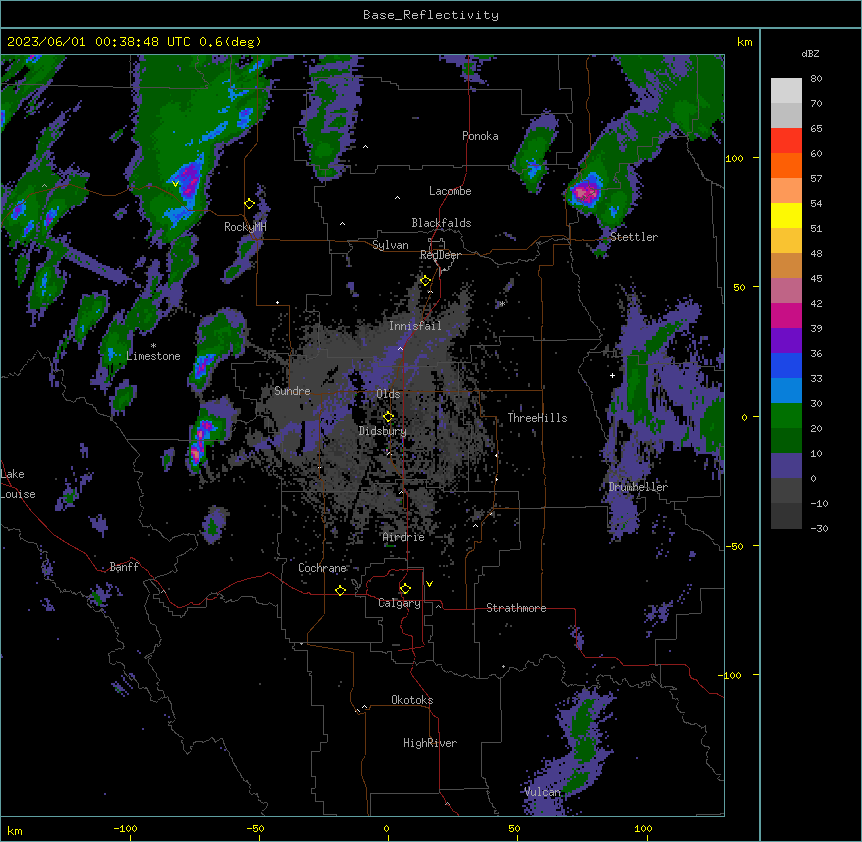This screenshot has width=862, height=842.
Task: Click the 33 value in dBZ legend
Action: pos(816,379)
